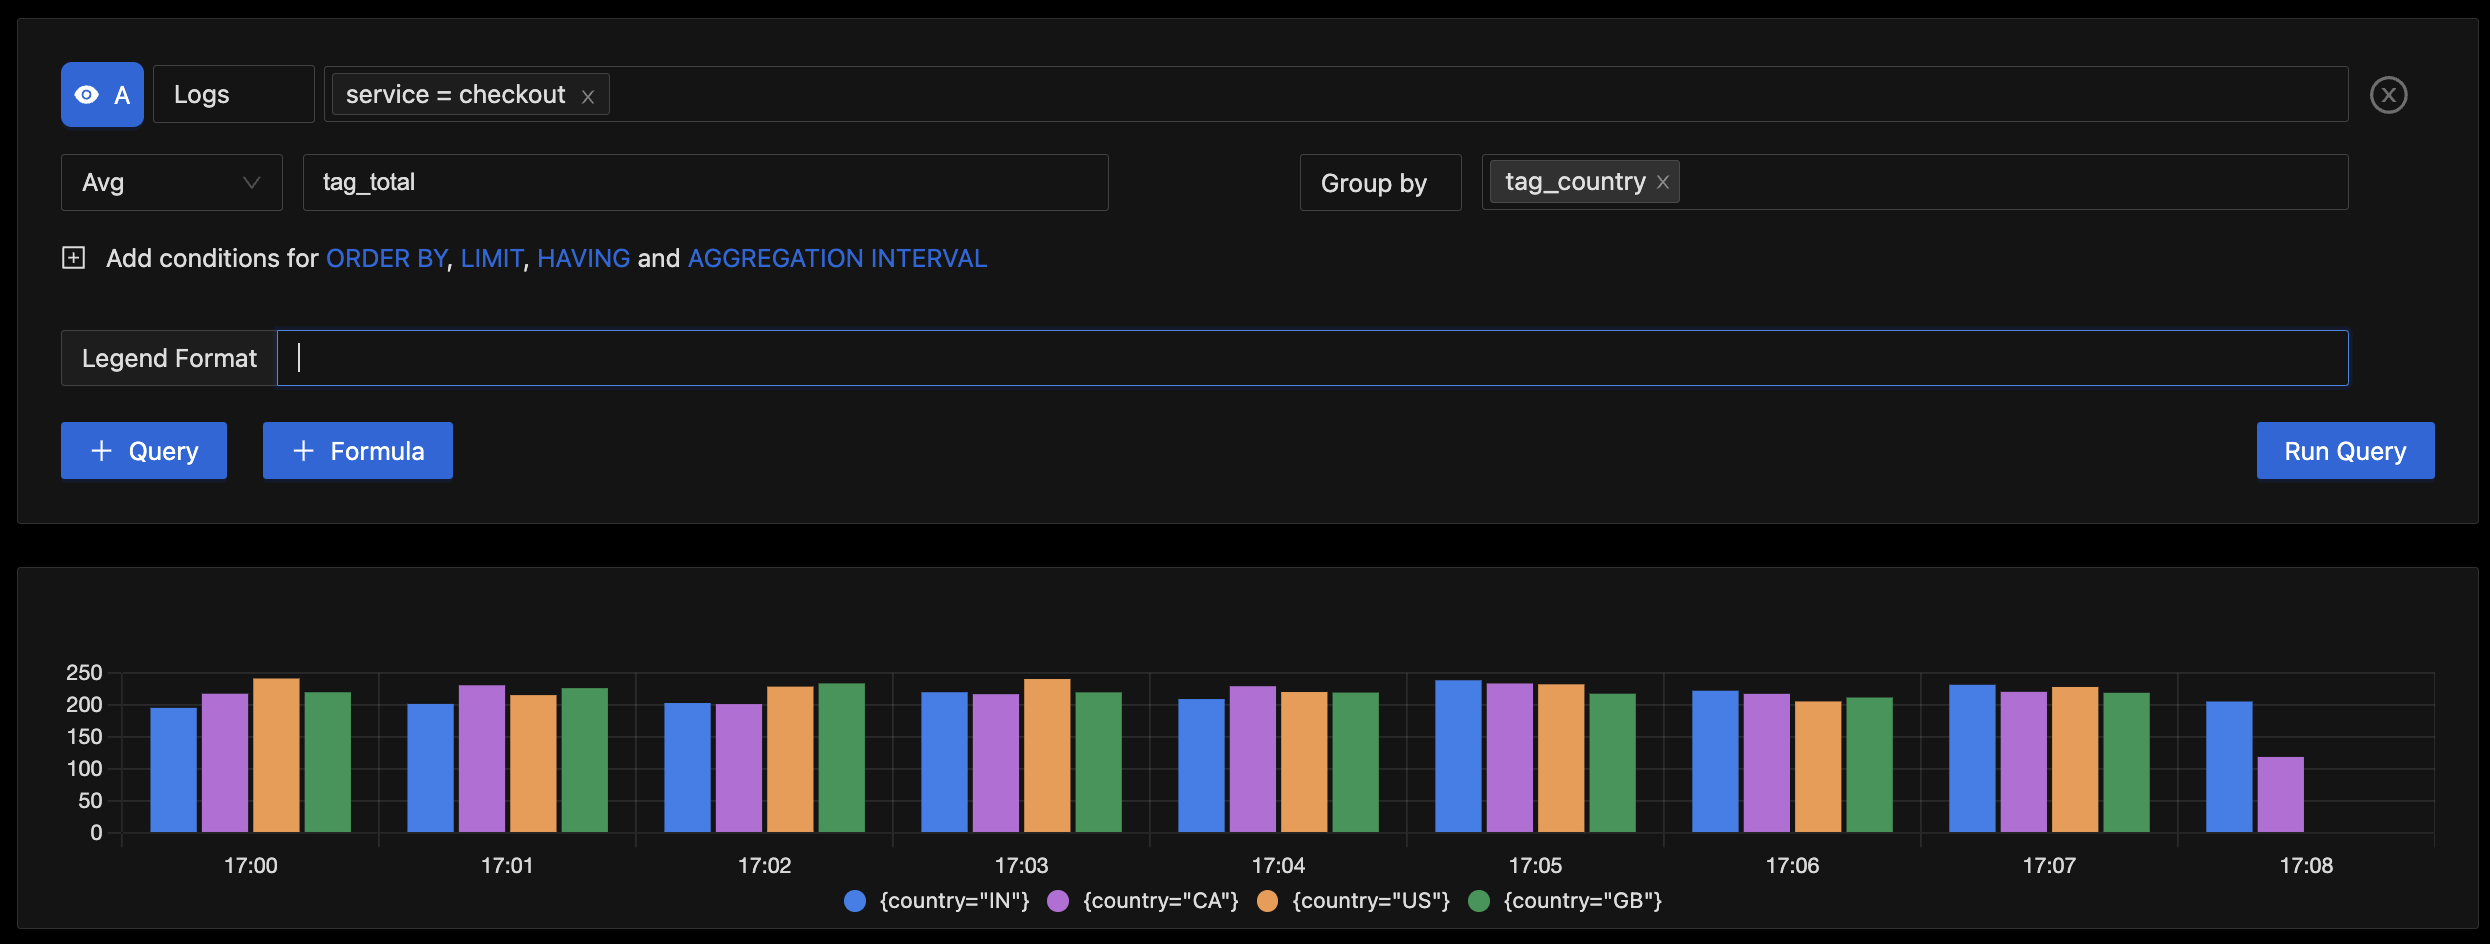2490x944 pixels.
Task: Click the blue IN bar at 17:05
Action: point(1458,756)
